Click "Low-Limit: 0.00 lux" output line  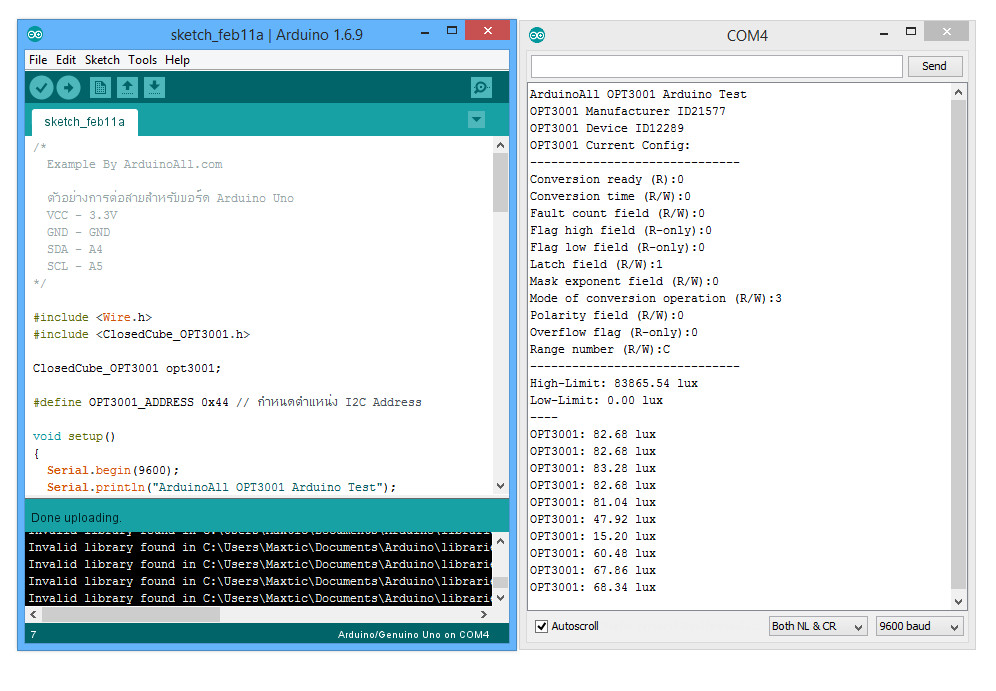(x=596, y=401)
